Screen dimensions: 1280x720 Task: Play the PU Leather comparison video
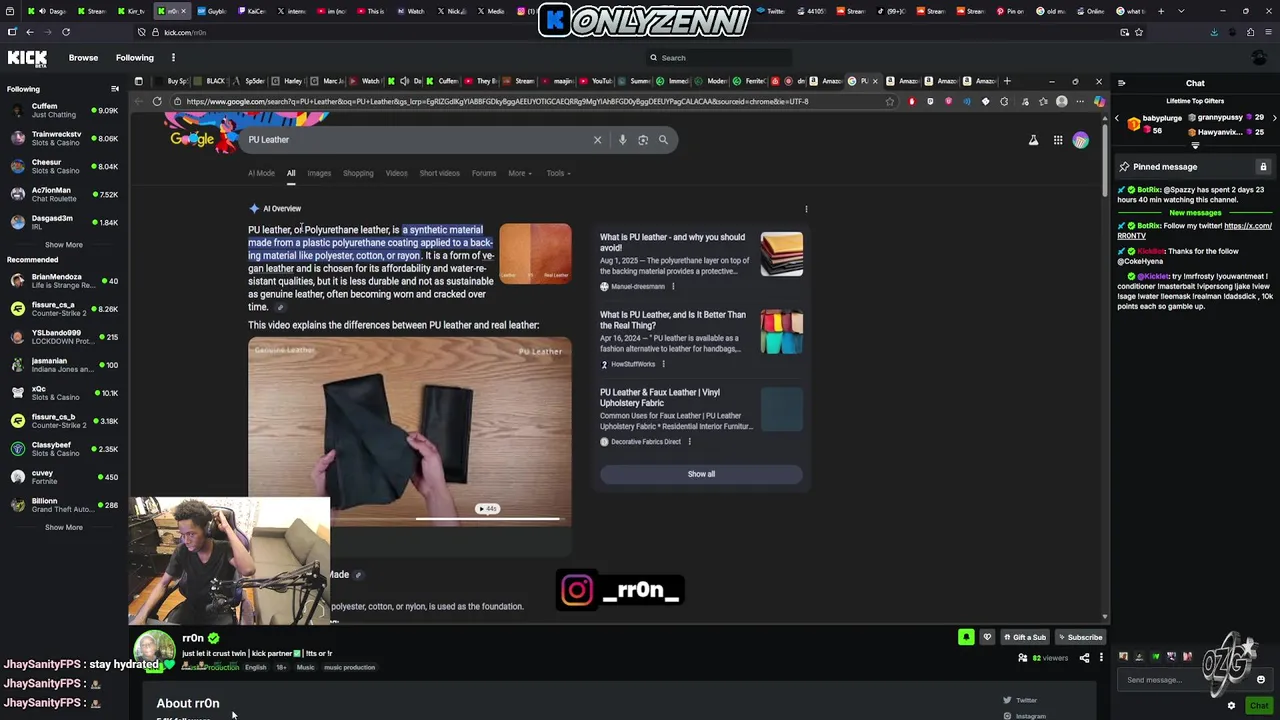pos(410,431)
